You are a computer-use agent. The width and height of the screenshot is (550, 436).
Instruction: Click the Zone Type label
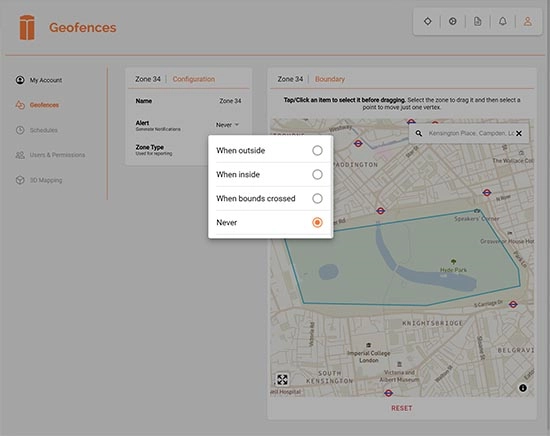(150, 147)
